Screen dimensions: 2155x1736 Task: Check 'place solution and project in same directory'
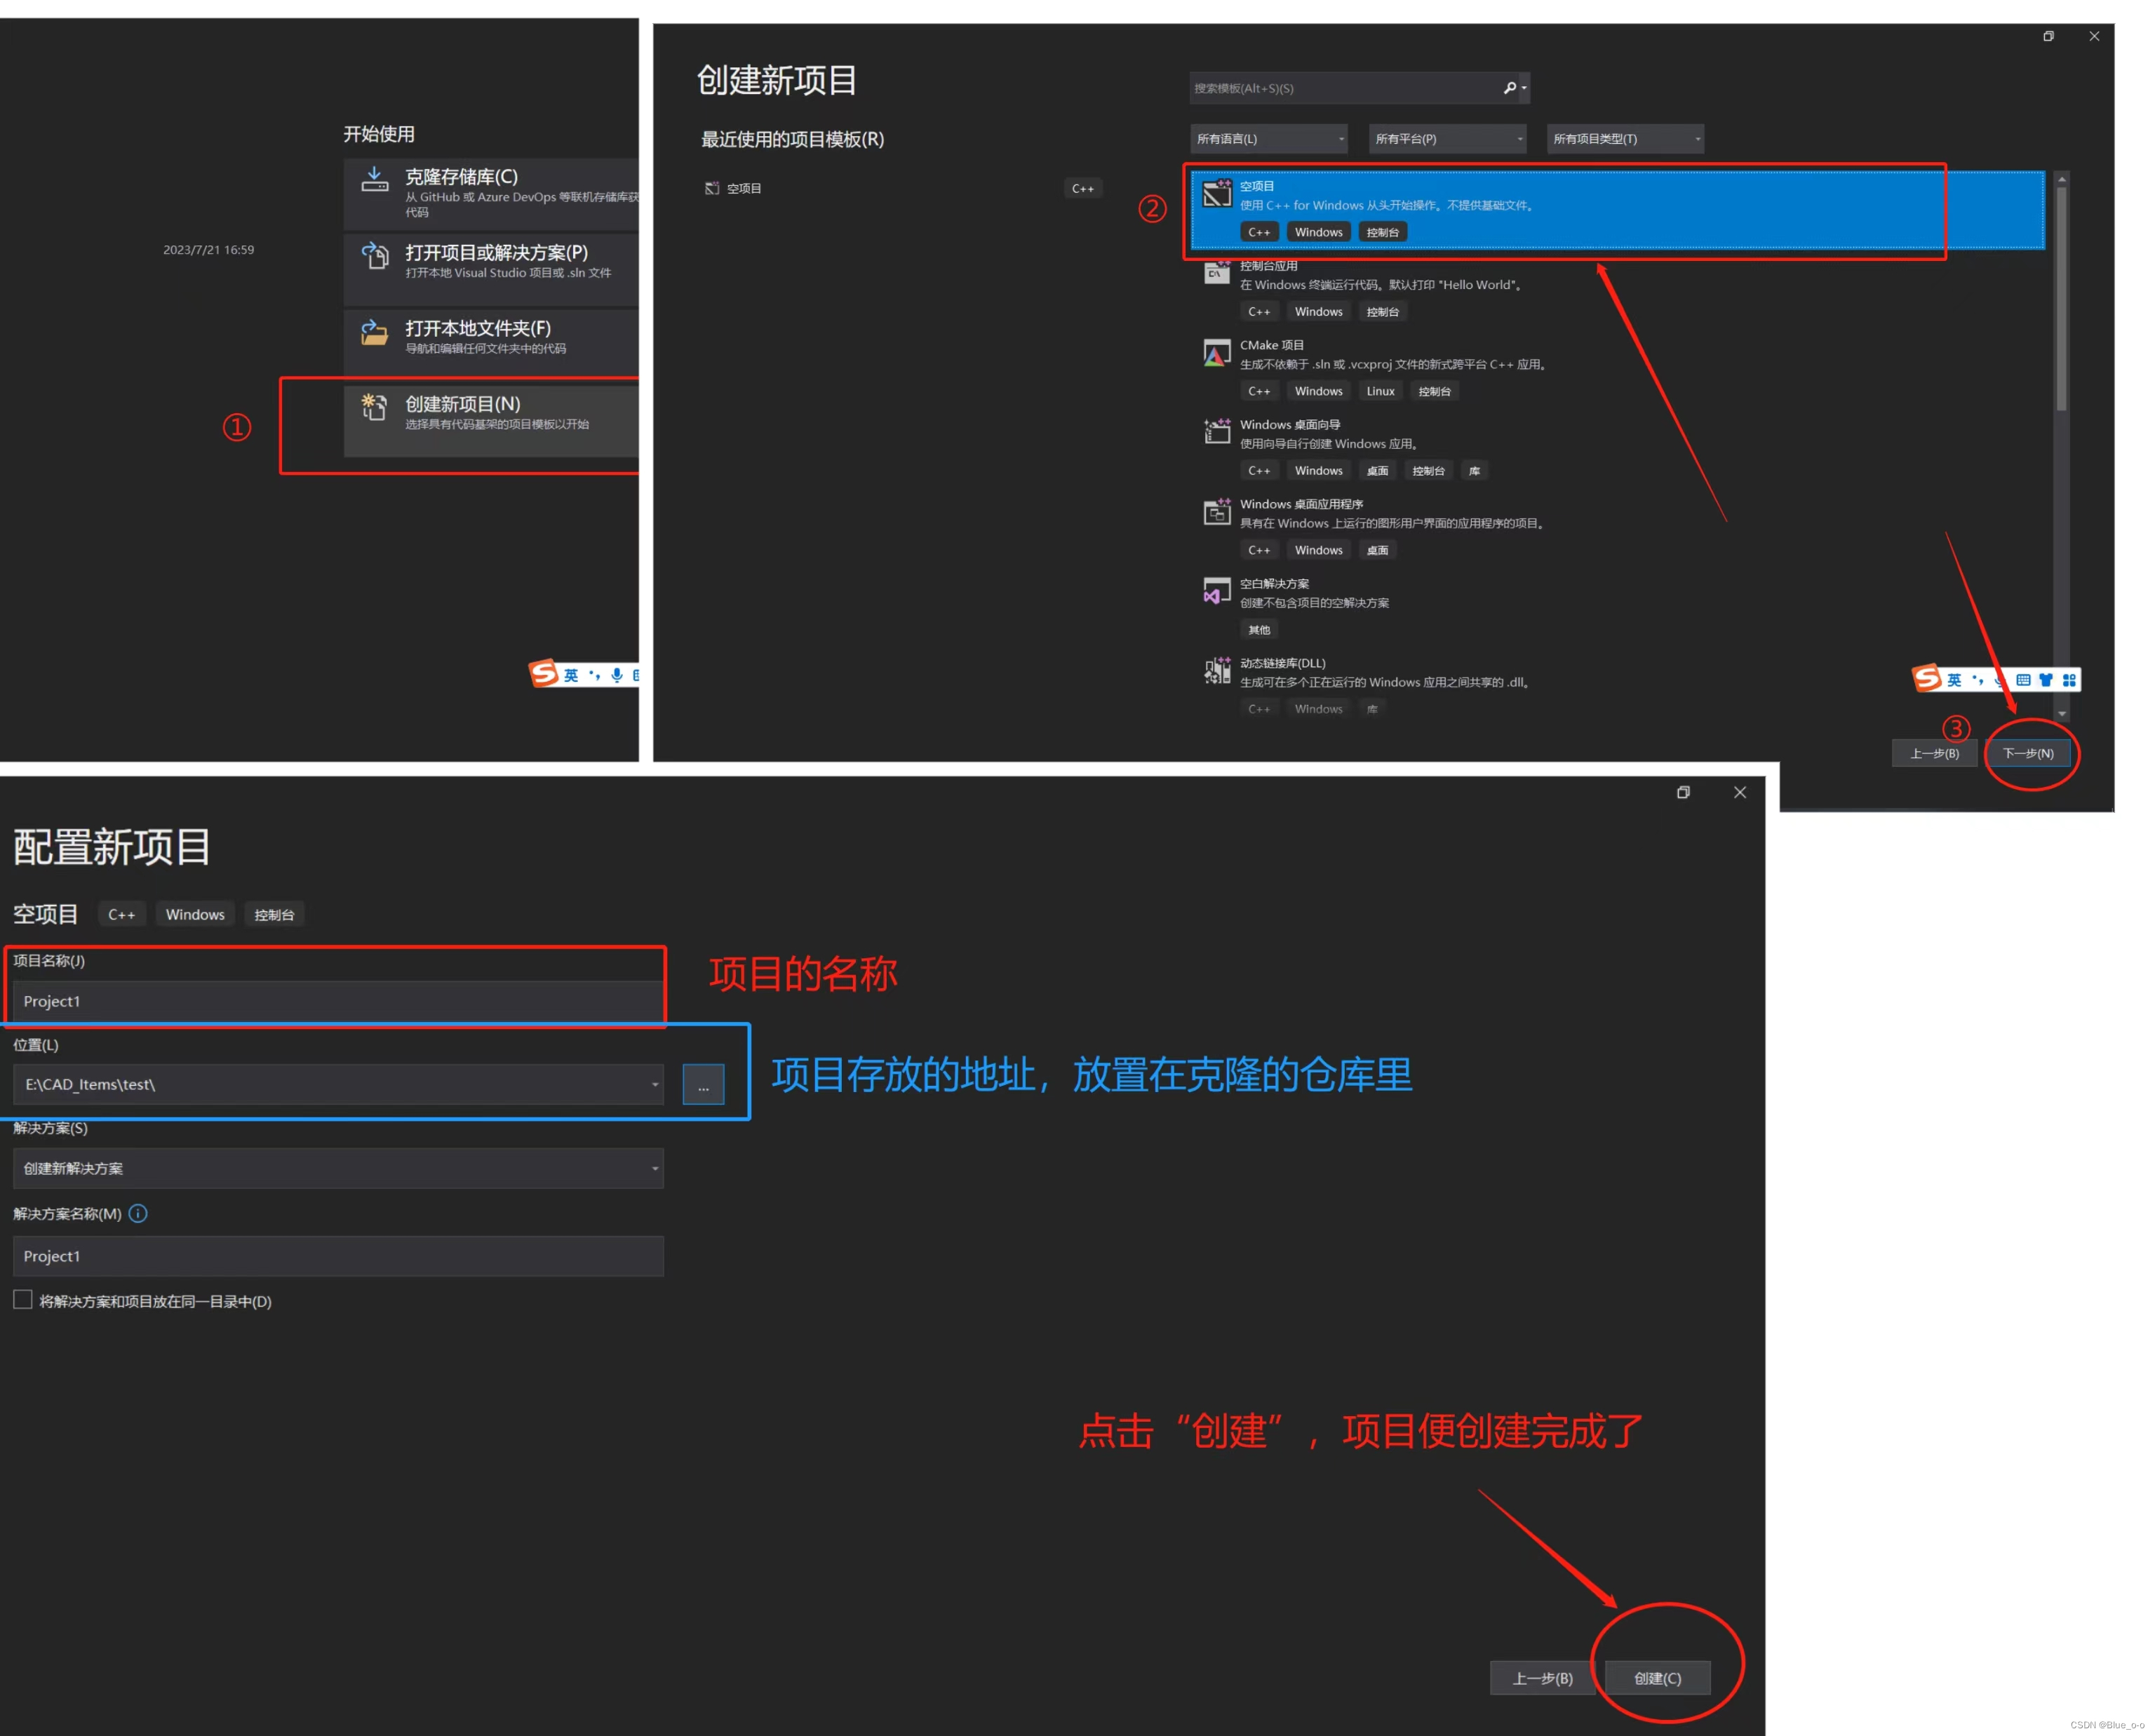23,1299
